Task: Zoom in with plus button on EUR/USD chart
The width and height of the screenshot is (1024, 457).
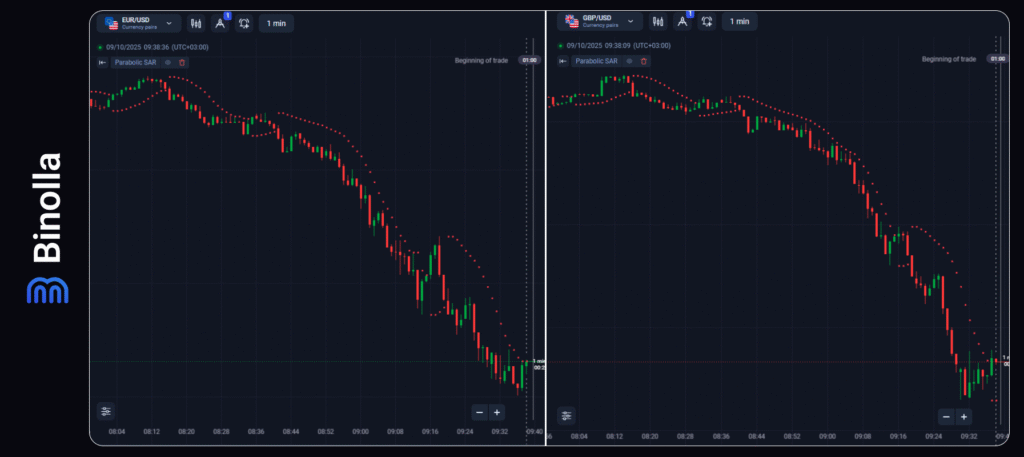Action: point(497,412)
